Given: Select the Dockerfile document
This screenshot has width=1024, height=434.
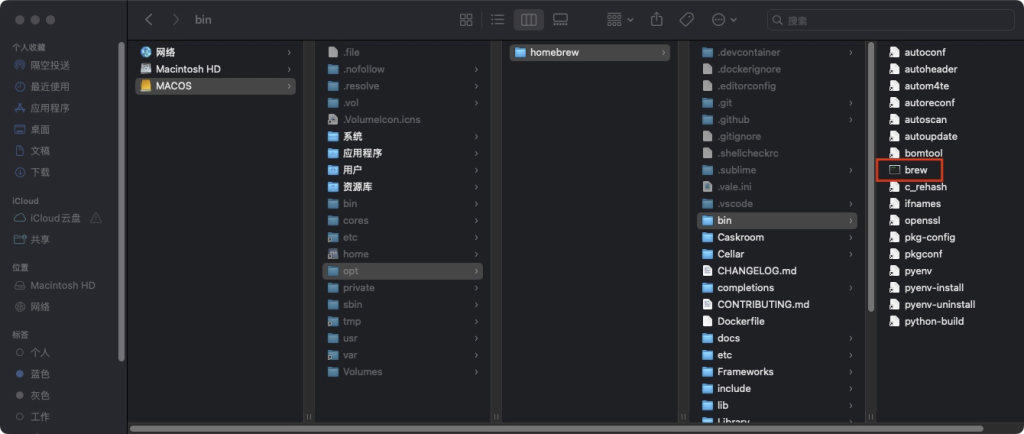Looking at the screenshot, I should point(740,321).
